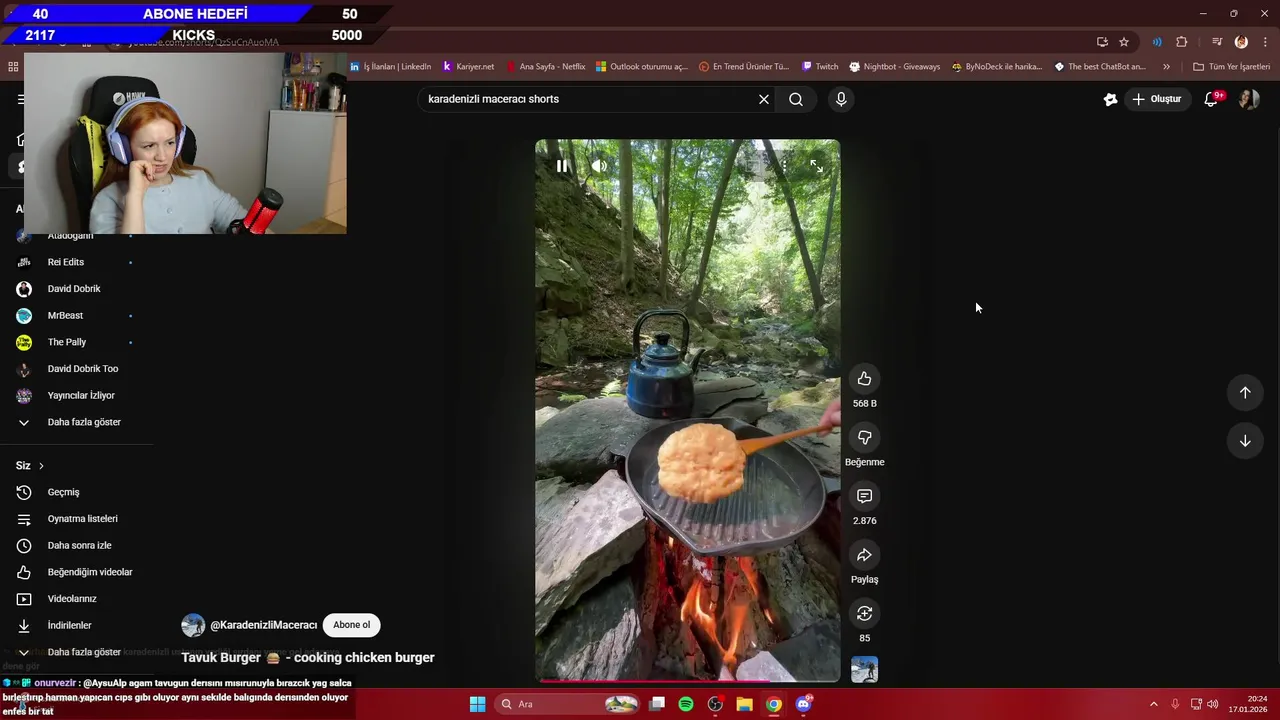1280x720 pixels.
Task: Open Oluştur create menu
Action: pyautogui.click(x=1156, y=99)
